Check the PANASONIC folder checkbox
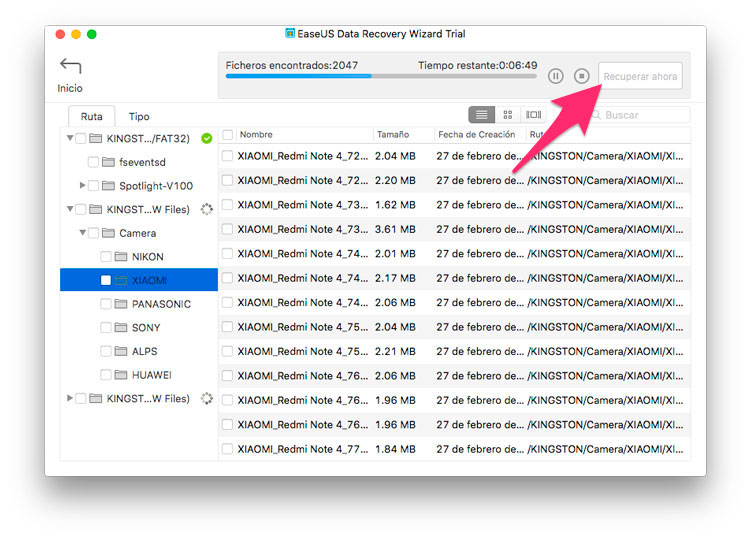Screen dimensions: 750x539 click(106, 304)
